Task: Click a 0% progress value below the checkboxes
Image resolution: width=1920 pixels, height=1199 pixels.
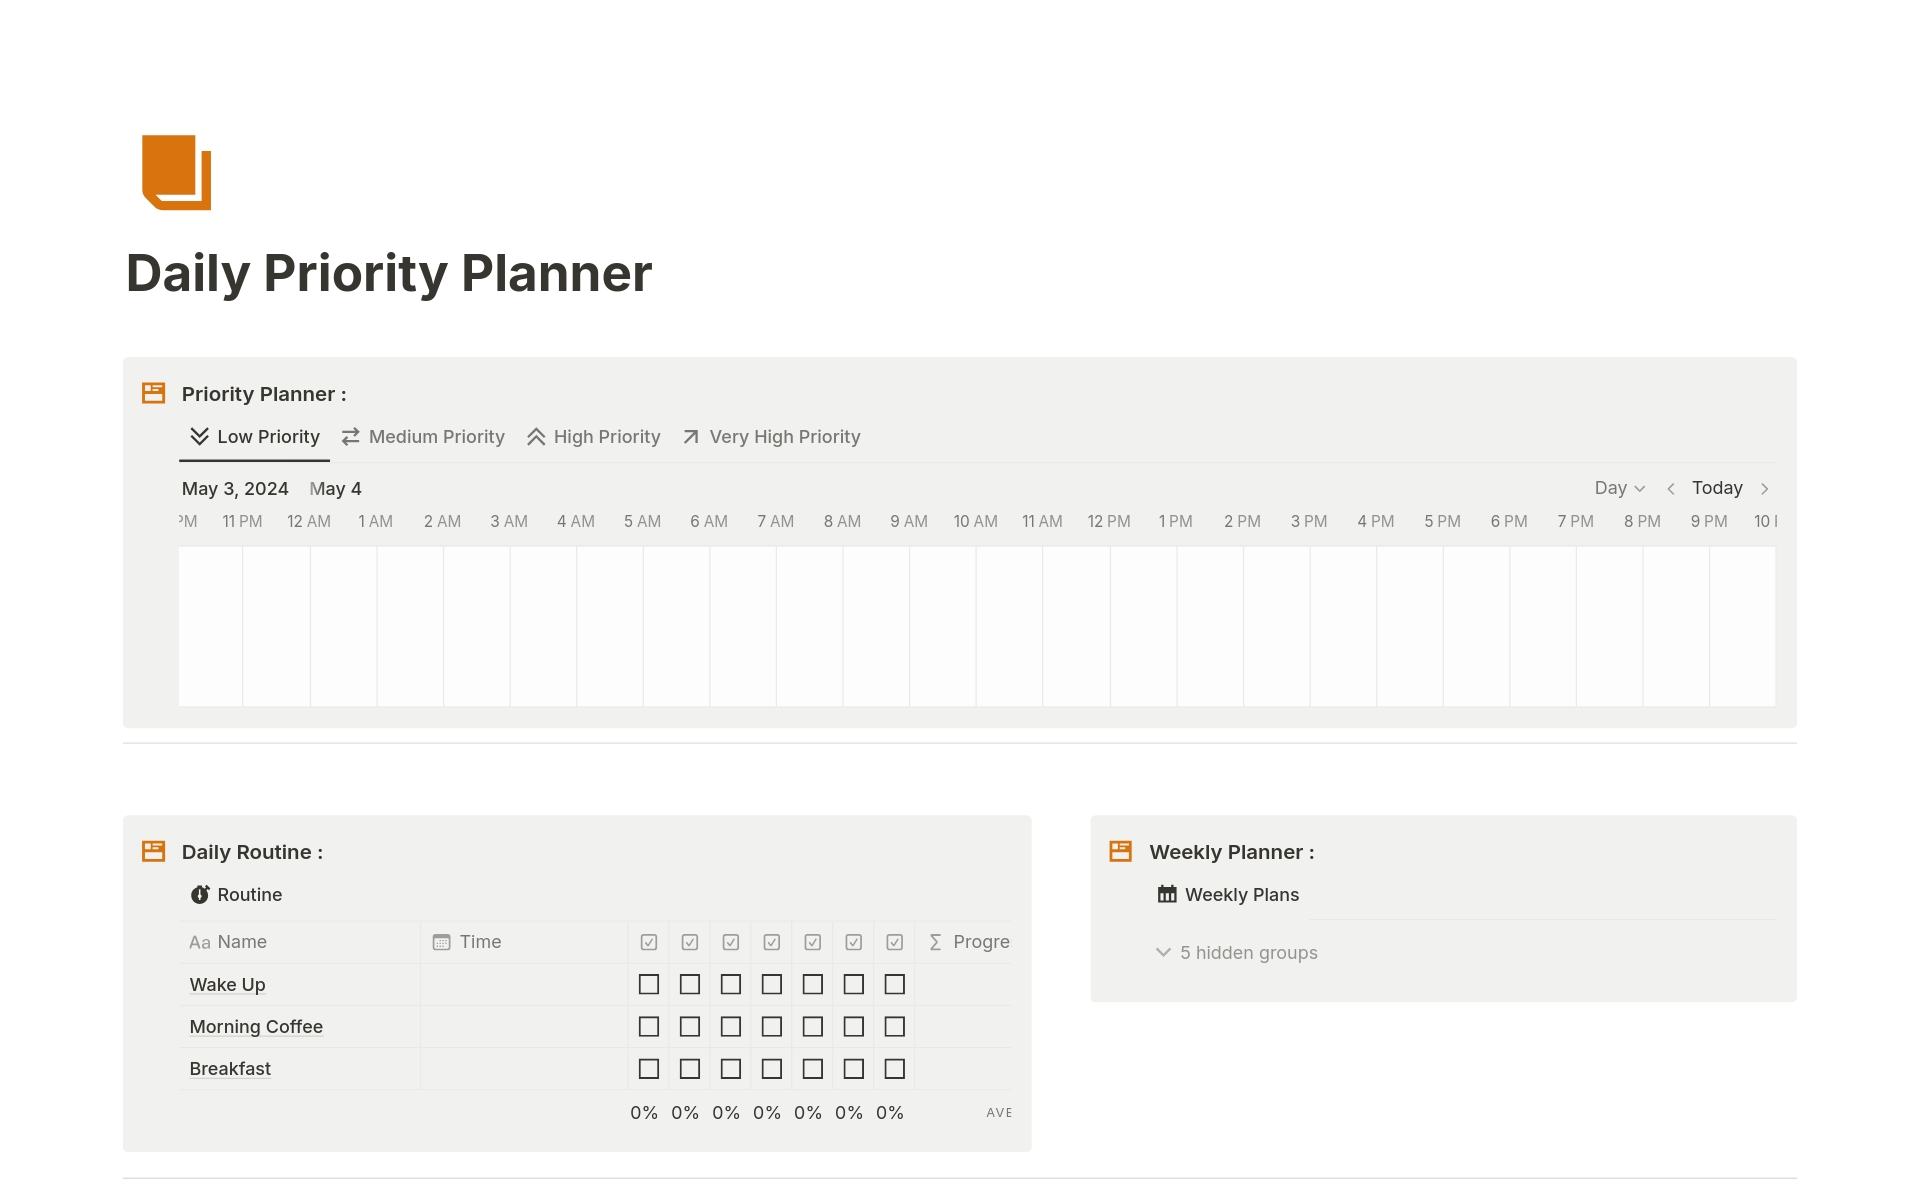Action: click(644, 1112)
